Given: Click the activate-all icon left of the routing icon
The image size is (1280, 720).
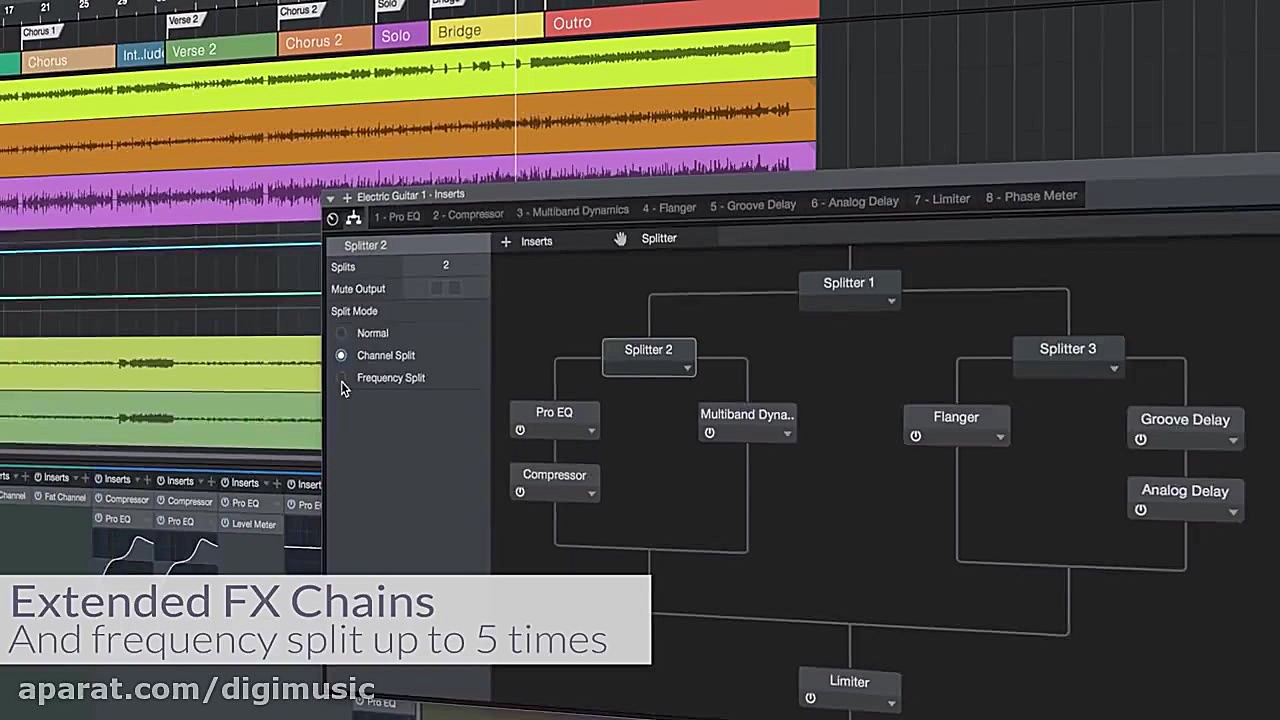Looking at the screenshot, I should tap(333, 219).
